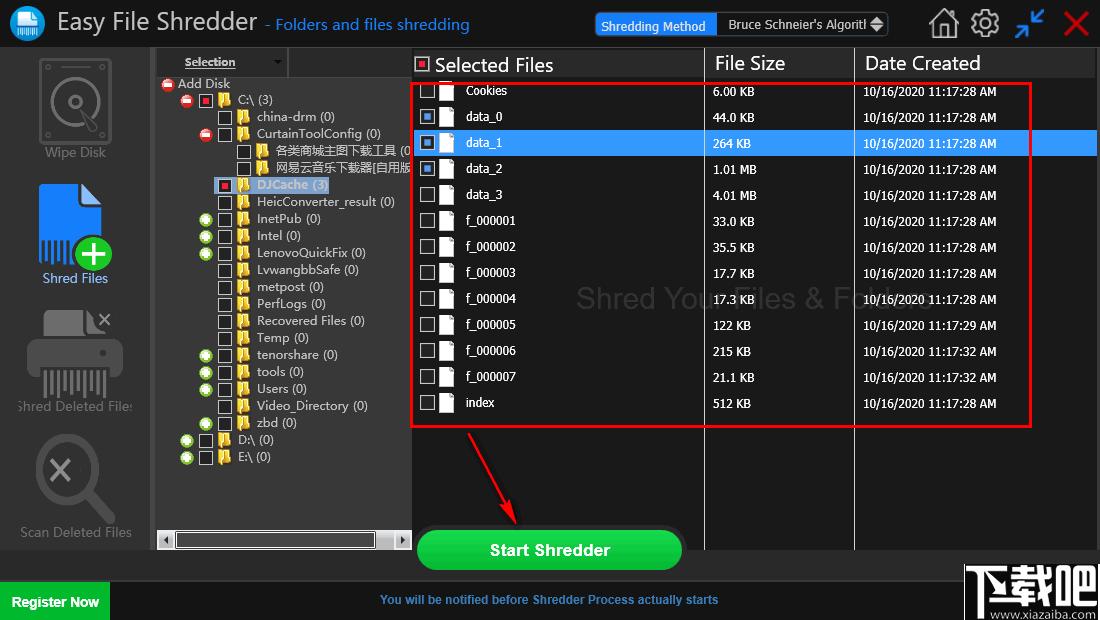Click the D:\ drive folder icon

pyautogui.click(x=224, y=440)
